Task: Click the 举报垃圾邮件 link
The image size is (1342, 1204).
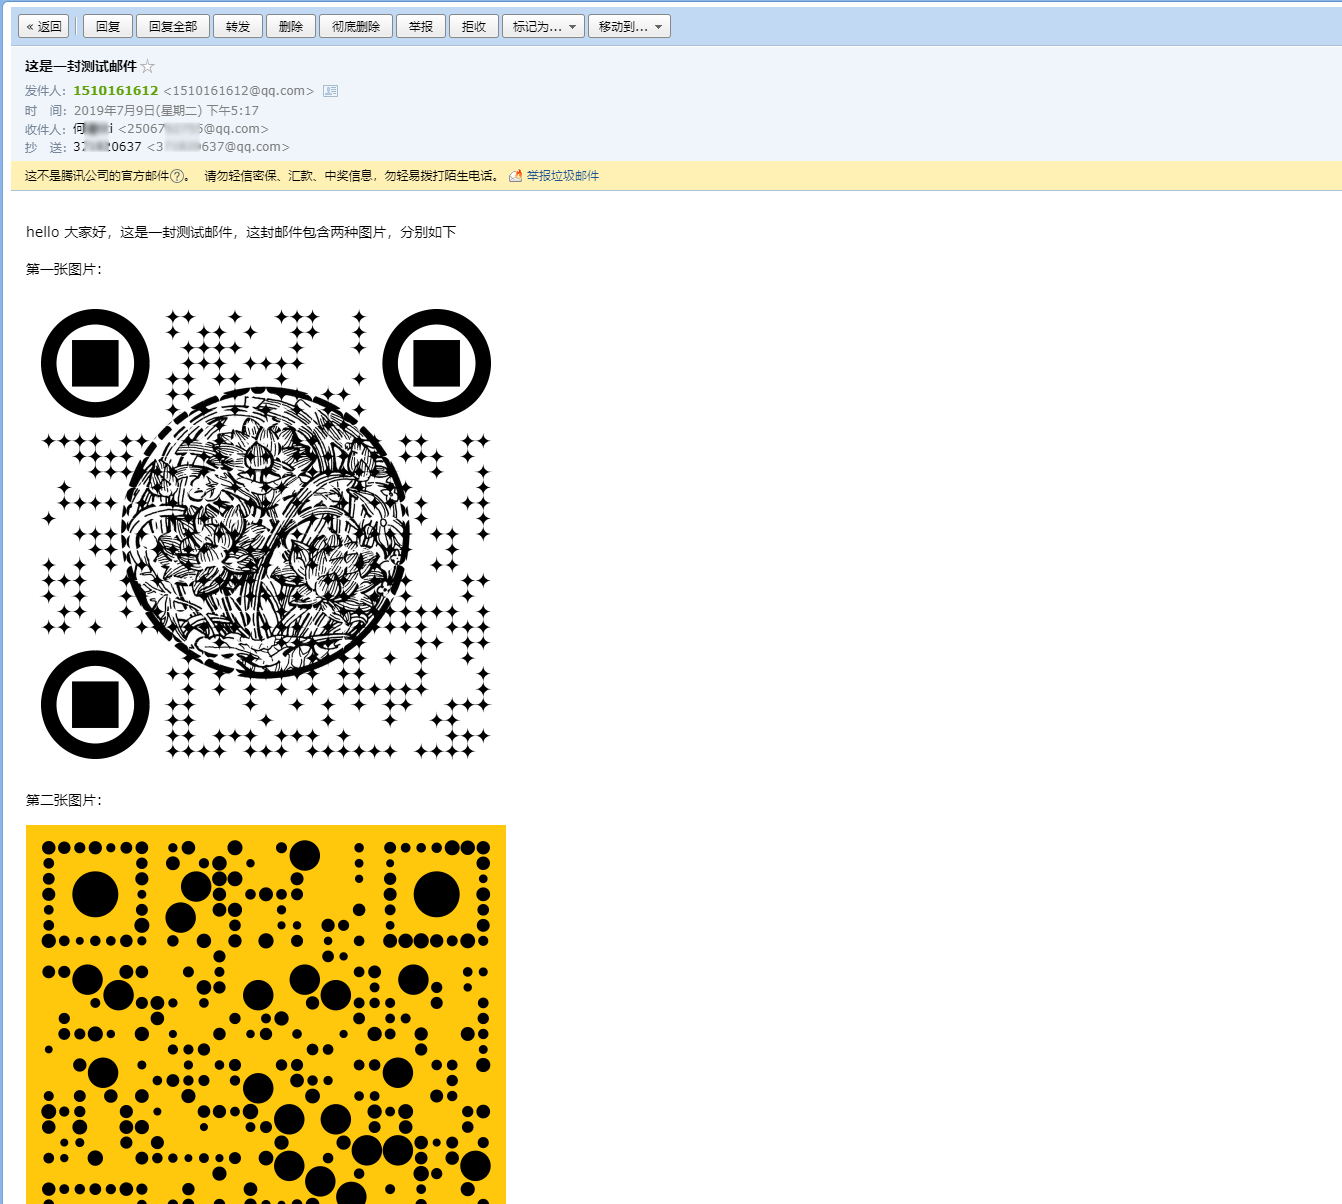Action: click(563, 176)
